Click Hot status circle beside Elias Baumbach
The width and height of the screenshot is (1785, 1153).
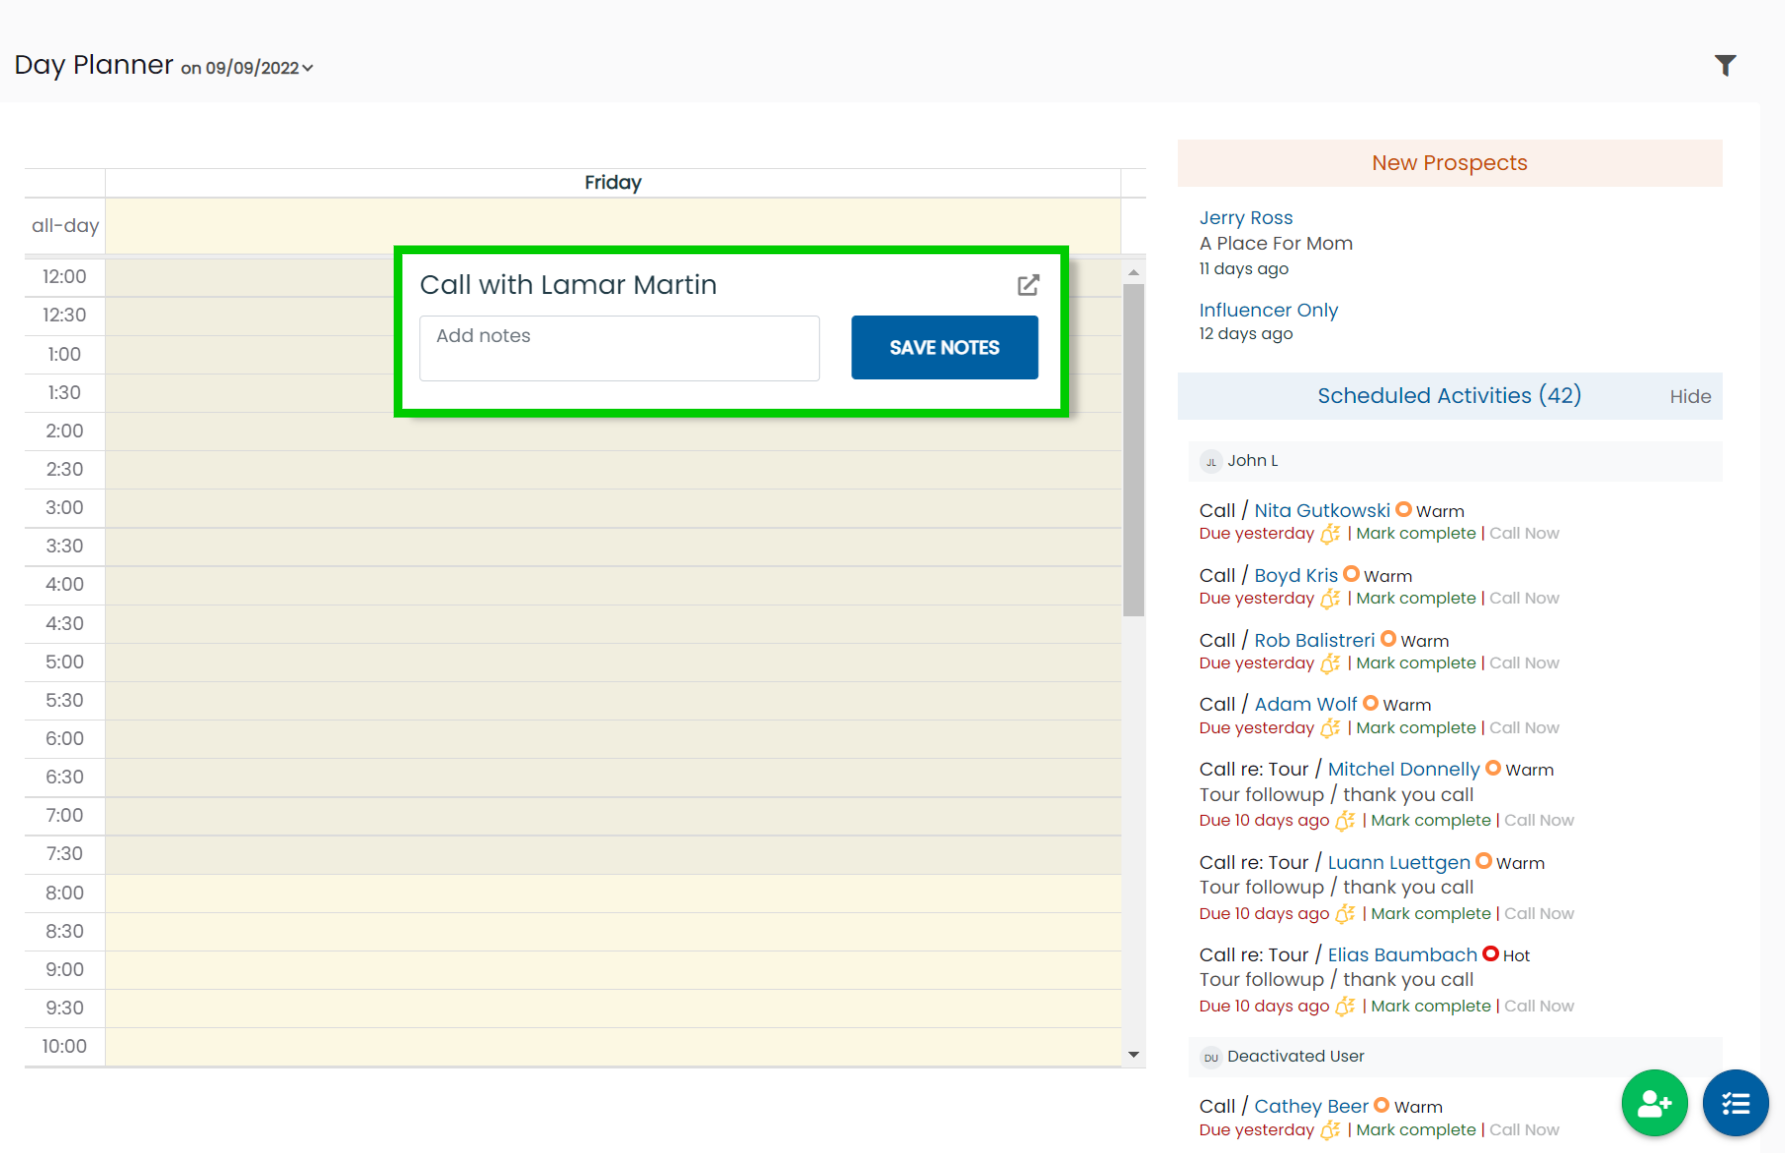[x=1490, y=954]
